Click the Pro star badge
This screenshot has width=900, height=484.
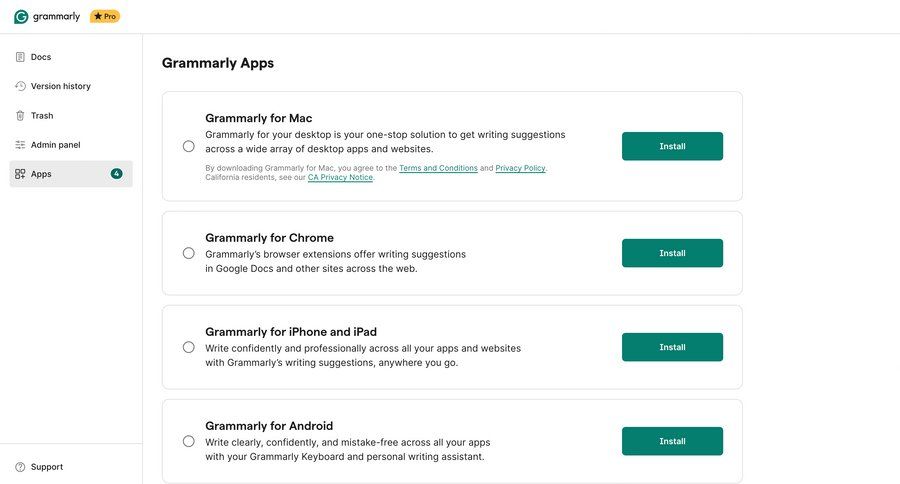104,17
